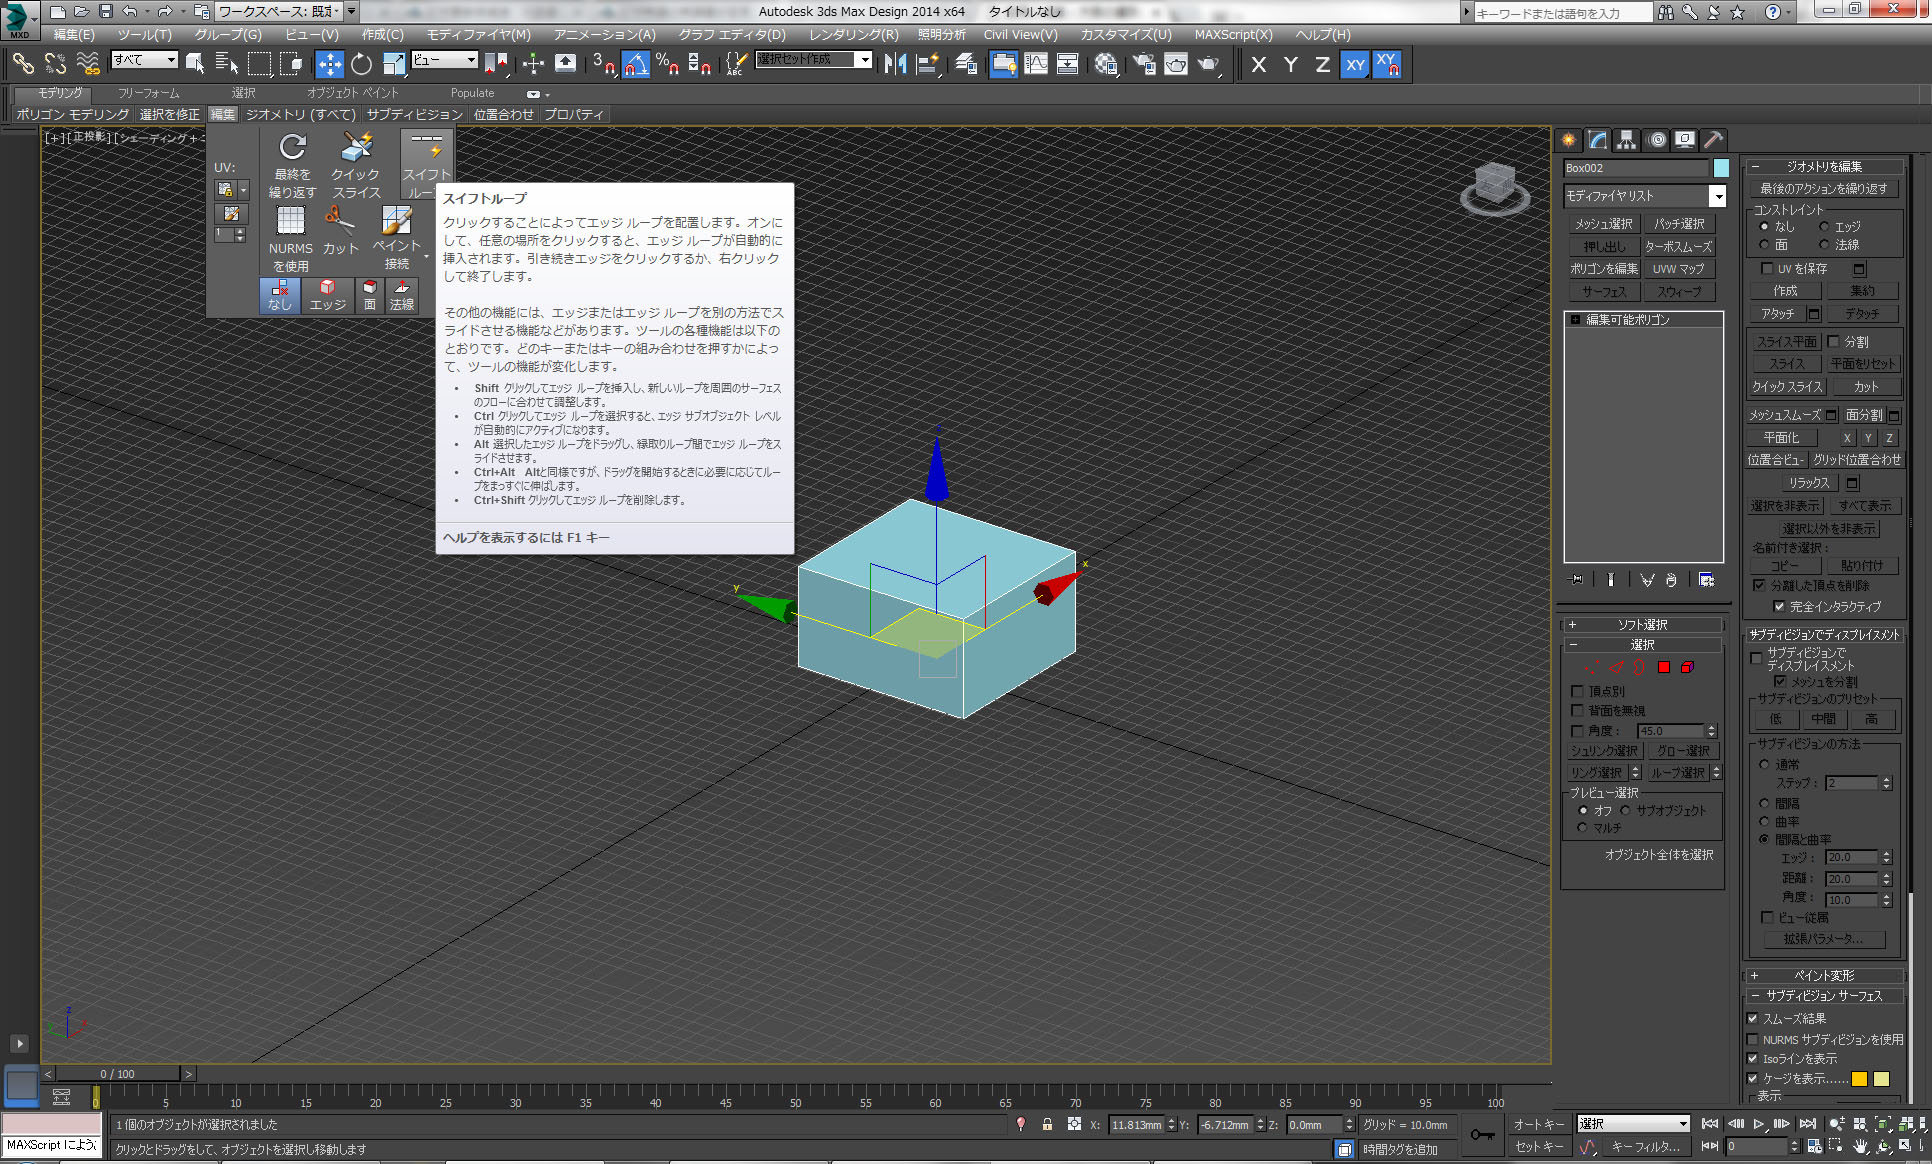Open the モディファイヤリスト dropdown
The width and height of the screenshot is (1932, 1164).
[1716, 196]
